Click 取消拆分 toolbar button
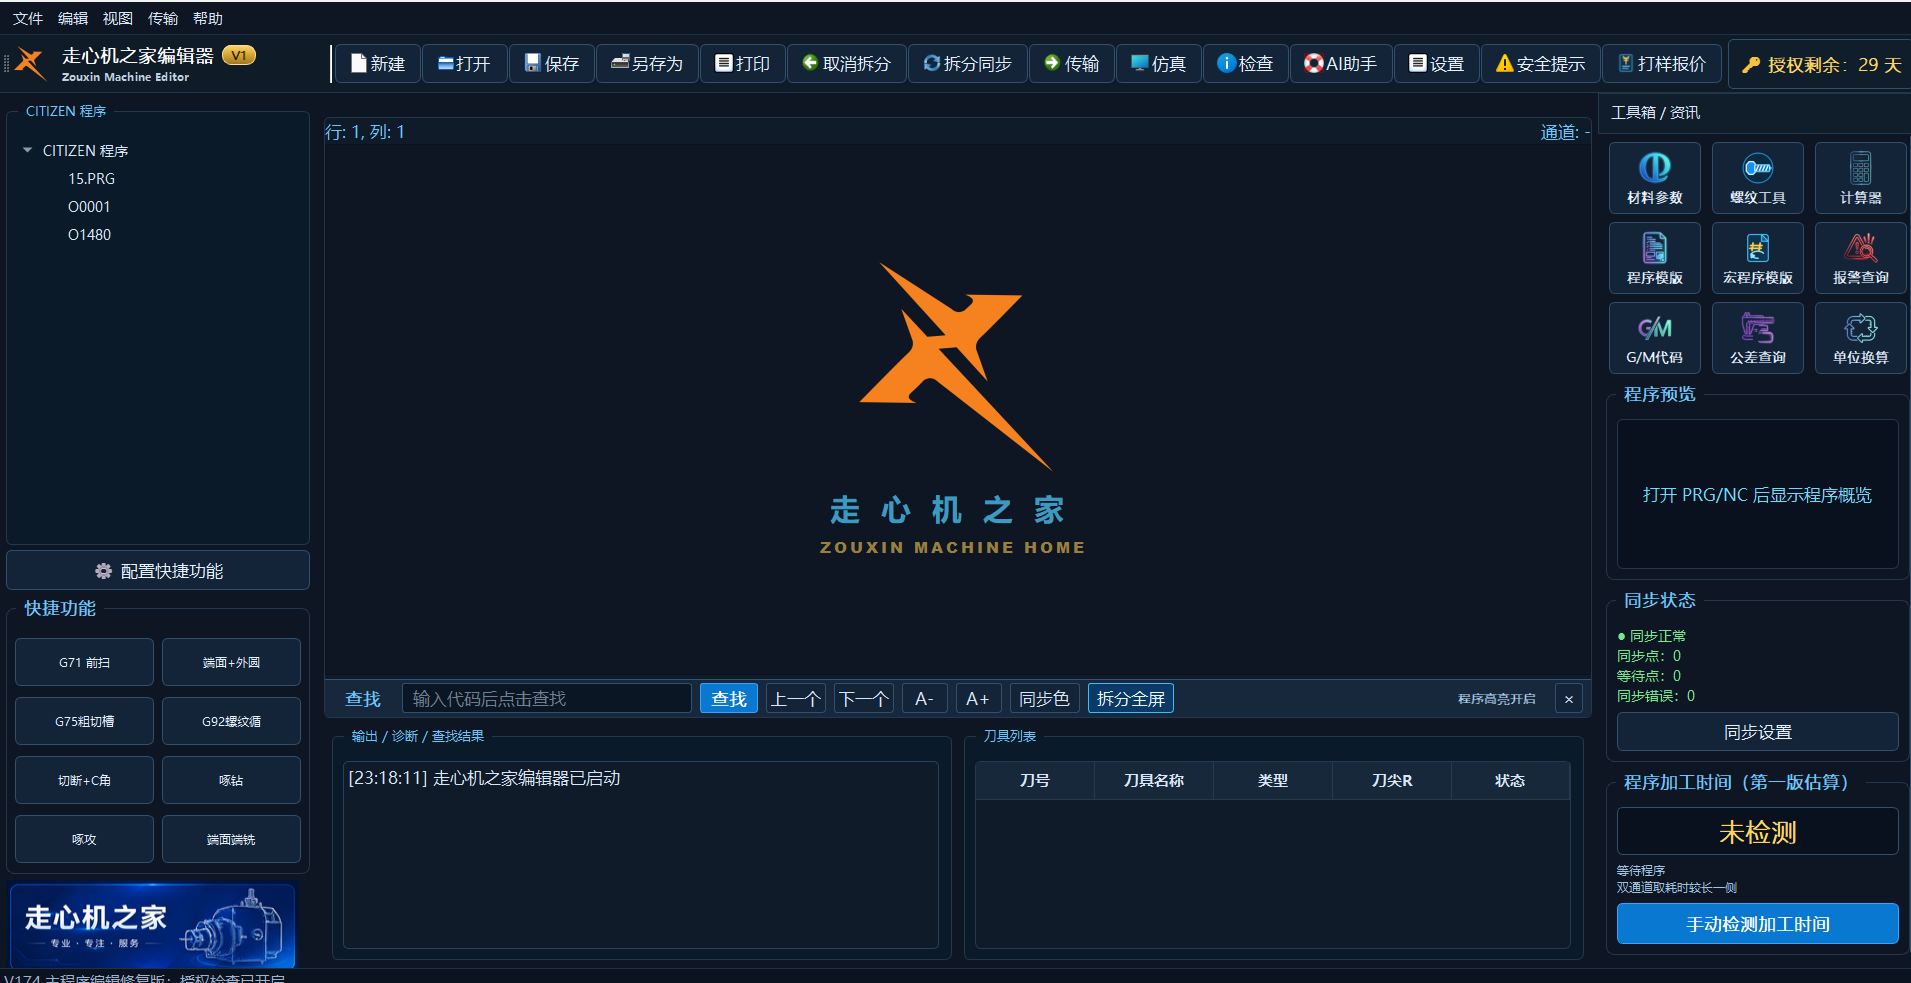This screenshot has width=1911, height=983. [x=847, y=64]
